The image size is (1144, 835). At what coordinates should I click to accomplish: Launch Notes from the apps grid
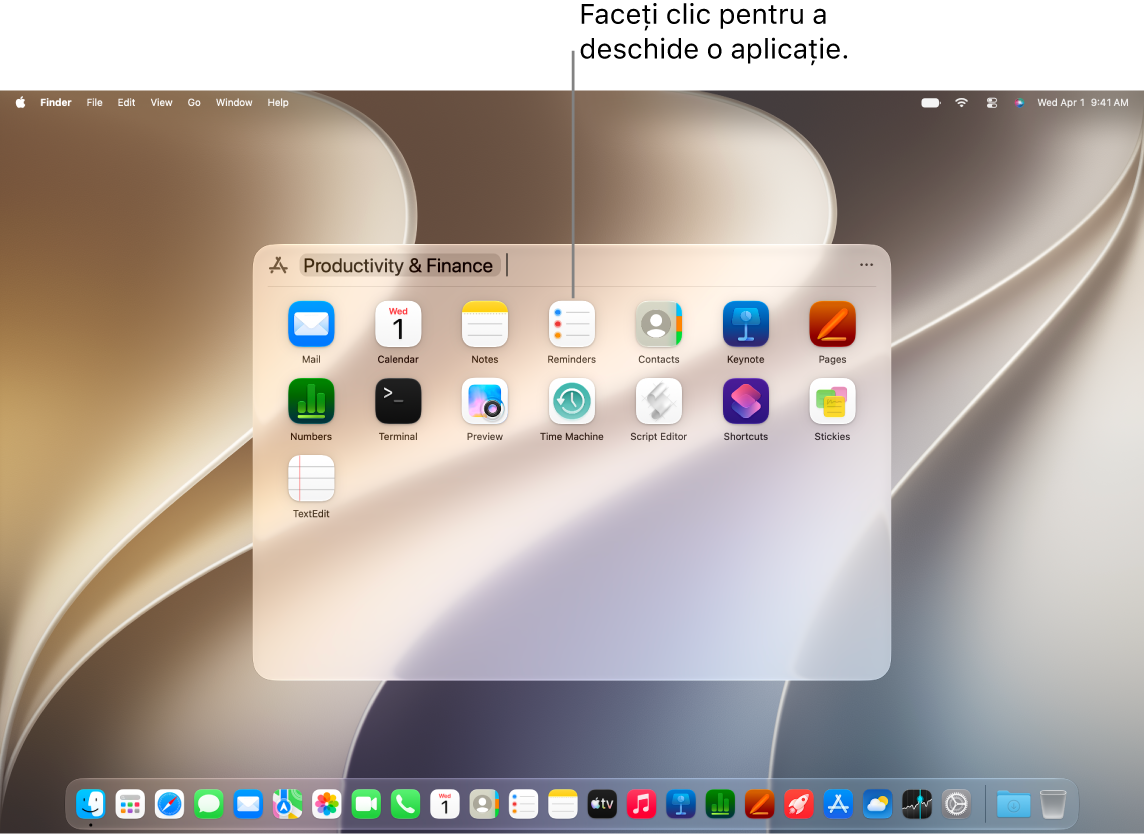tap(484, 324)
